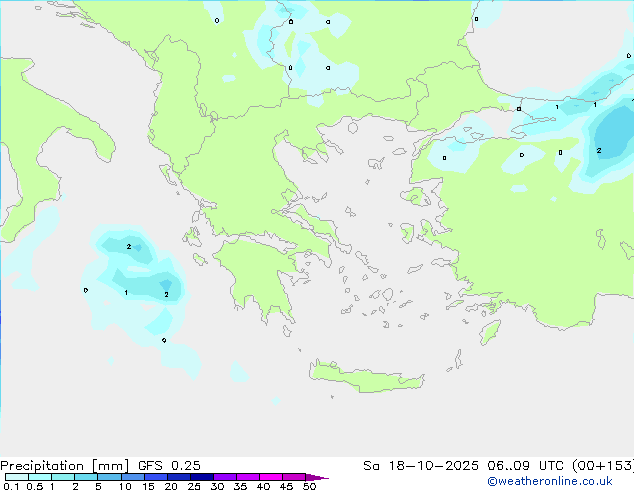Click the '50' legend scale label
634x490 pixels.
[309, 486]
